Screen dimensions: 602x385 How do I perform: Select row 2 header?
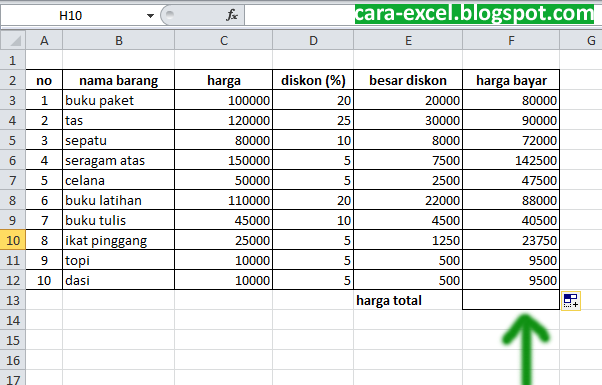pyautogui.click(x=13, y=80)
